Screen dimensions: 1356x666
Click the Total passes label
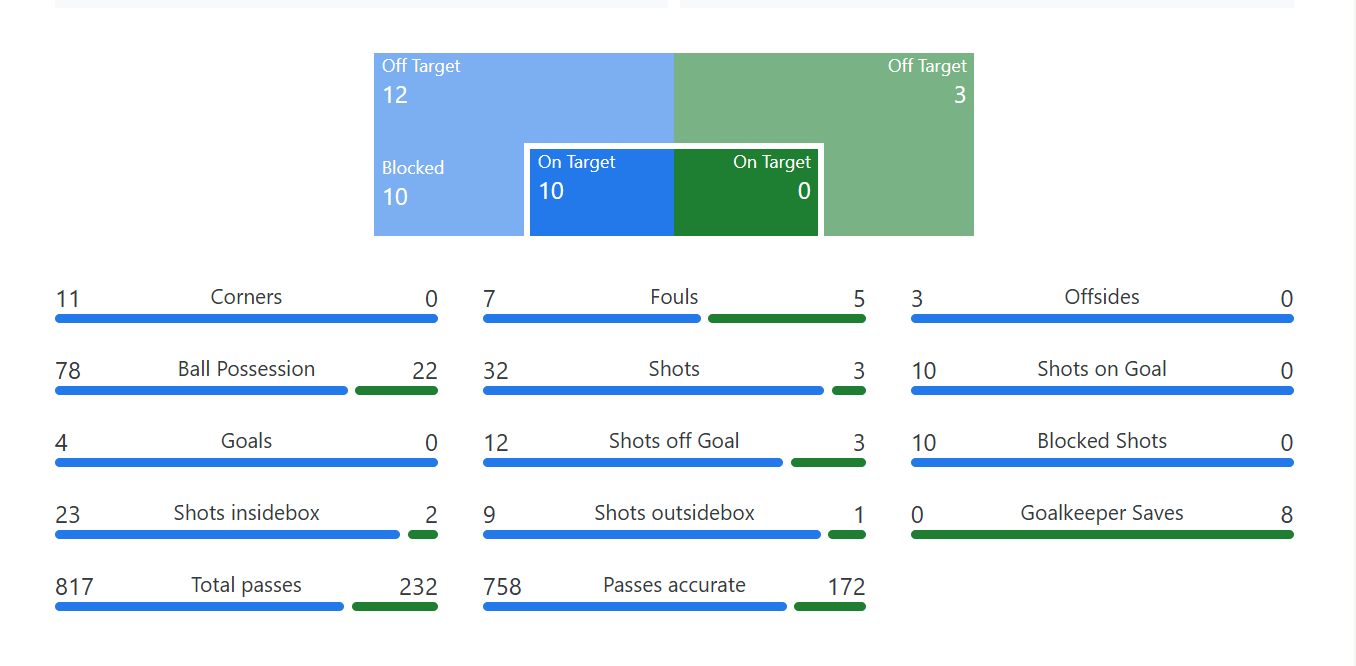click(x=246, y=585)
